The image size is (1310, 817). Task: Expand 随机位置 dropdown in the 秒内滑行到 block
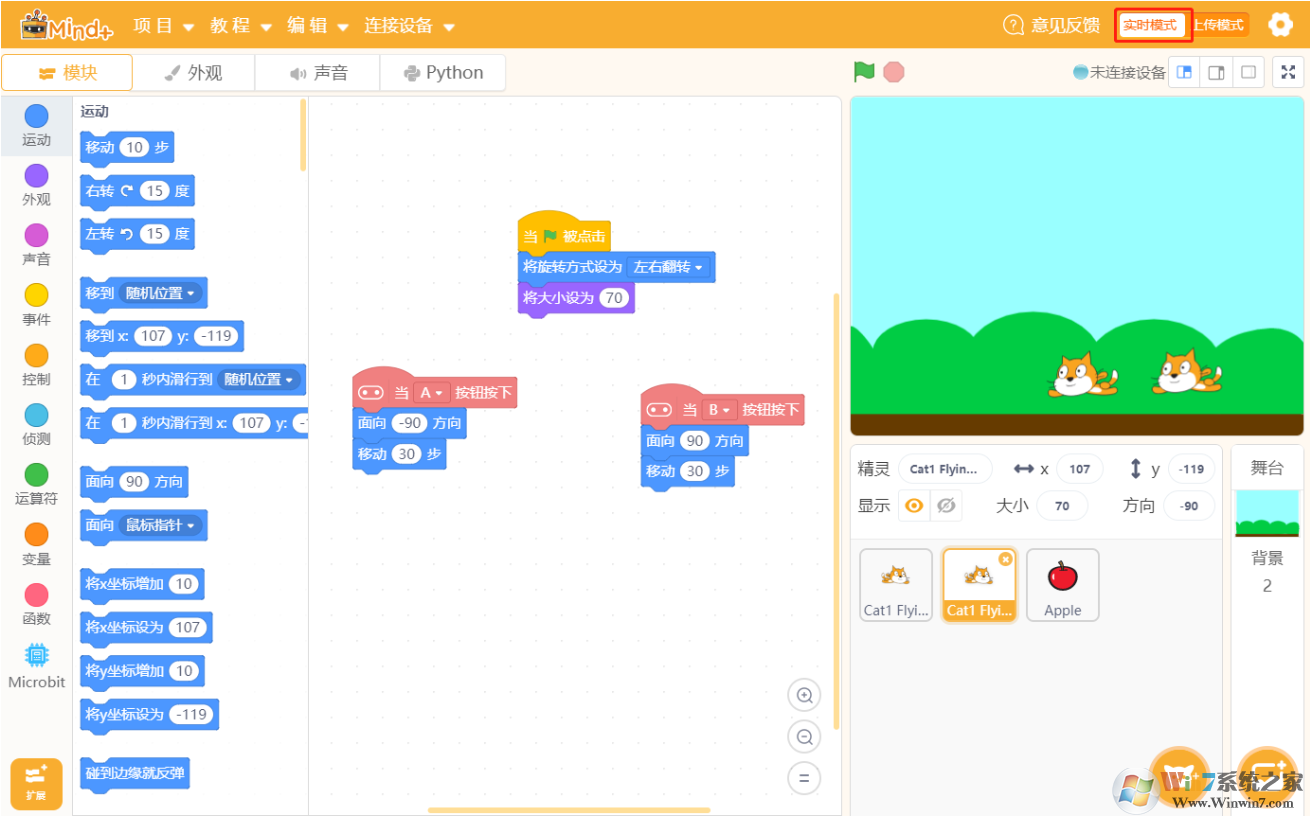point(259,380)
